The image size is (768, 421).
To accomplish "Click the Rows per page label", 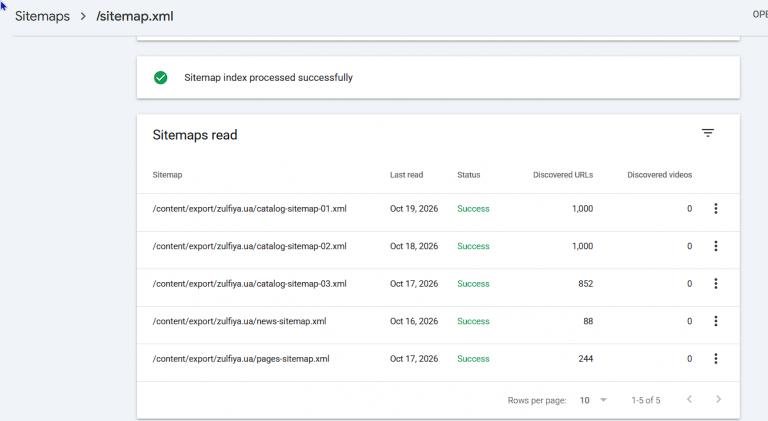I will (537, 400).
